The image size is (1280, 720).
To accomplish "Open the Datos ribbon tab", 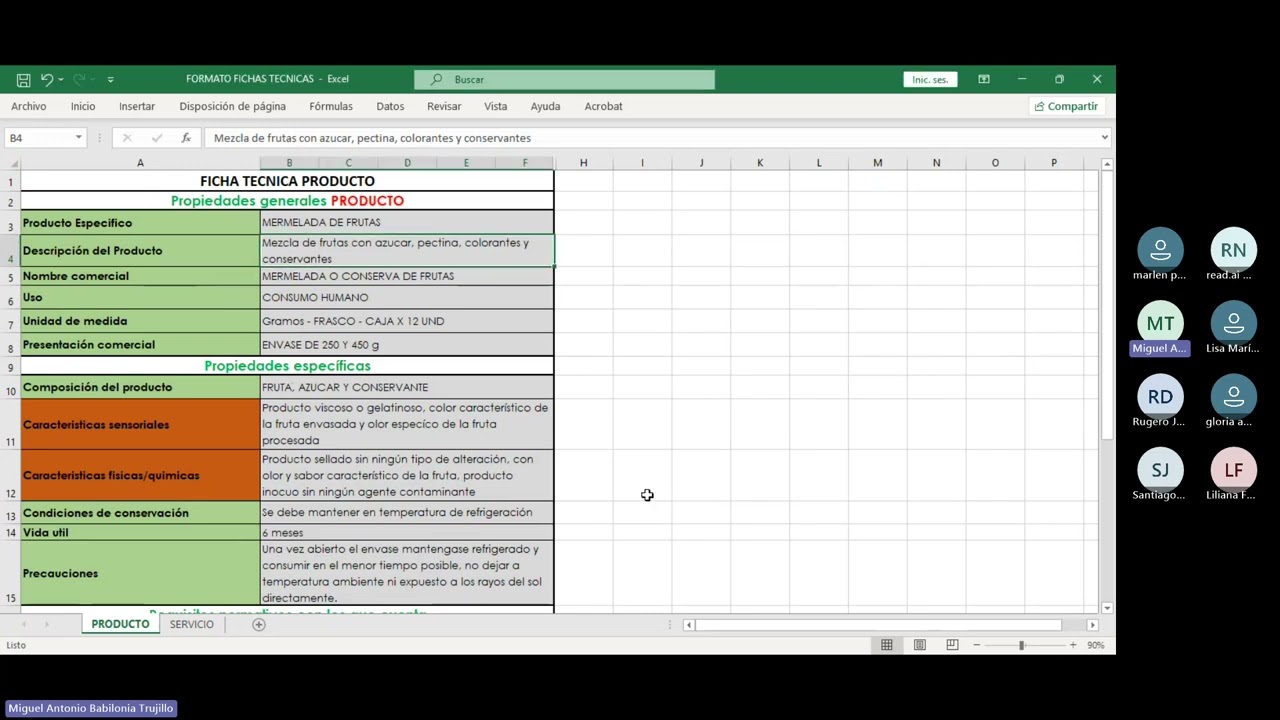I will point(390,106).
